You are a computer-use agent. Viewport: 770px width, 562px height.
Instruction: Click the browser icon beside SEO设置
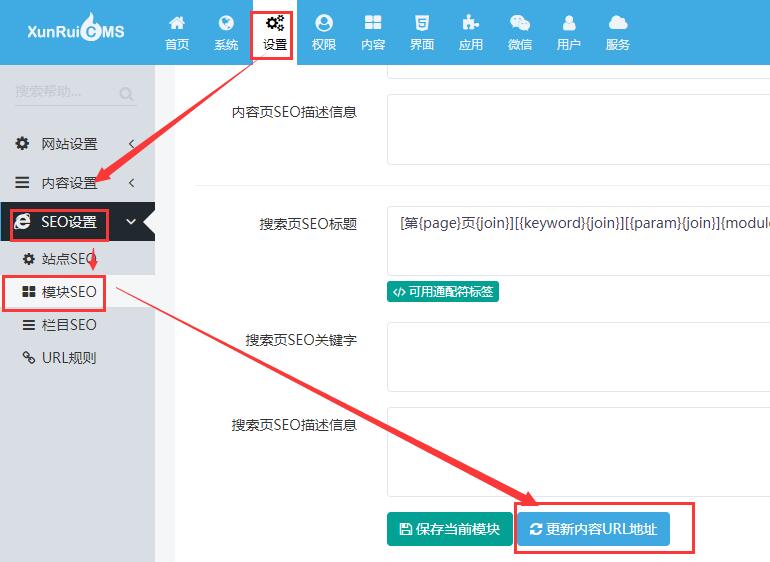pos(22,222)
